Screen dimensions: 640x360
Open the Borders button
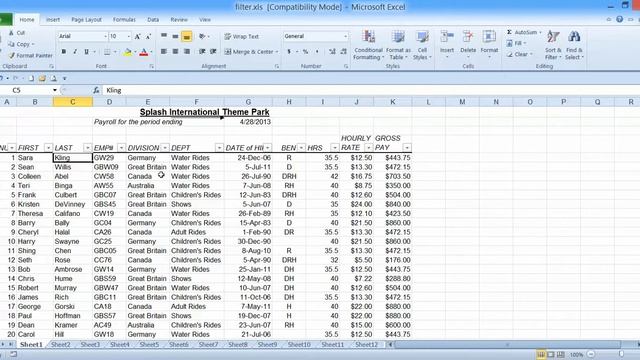pos(107,52)
